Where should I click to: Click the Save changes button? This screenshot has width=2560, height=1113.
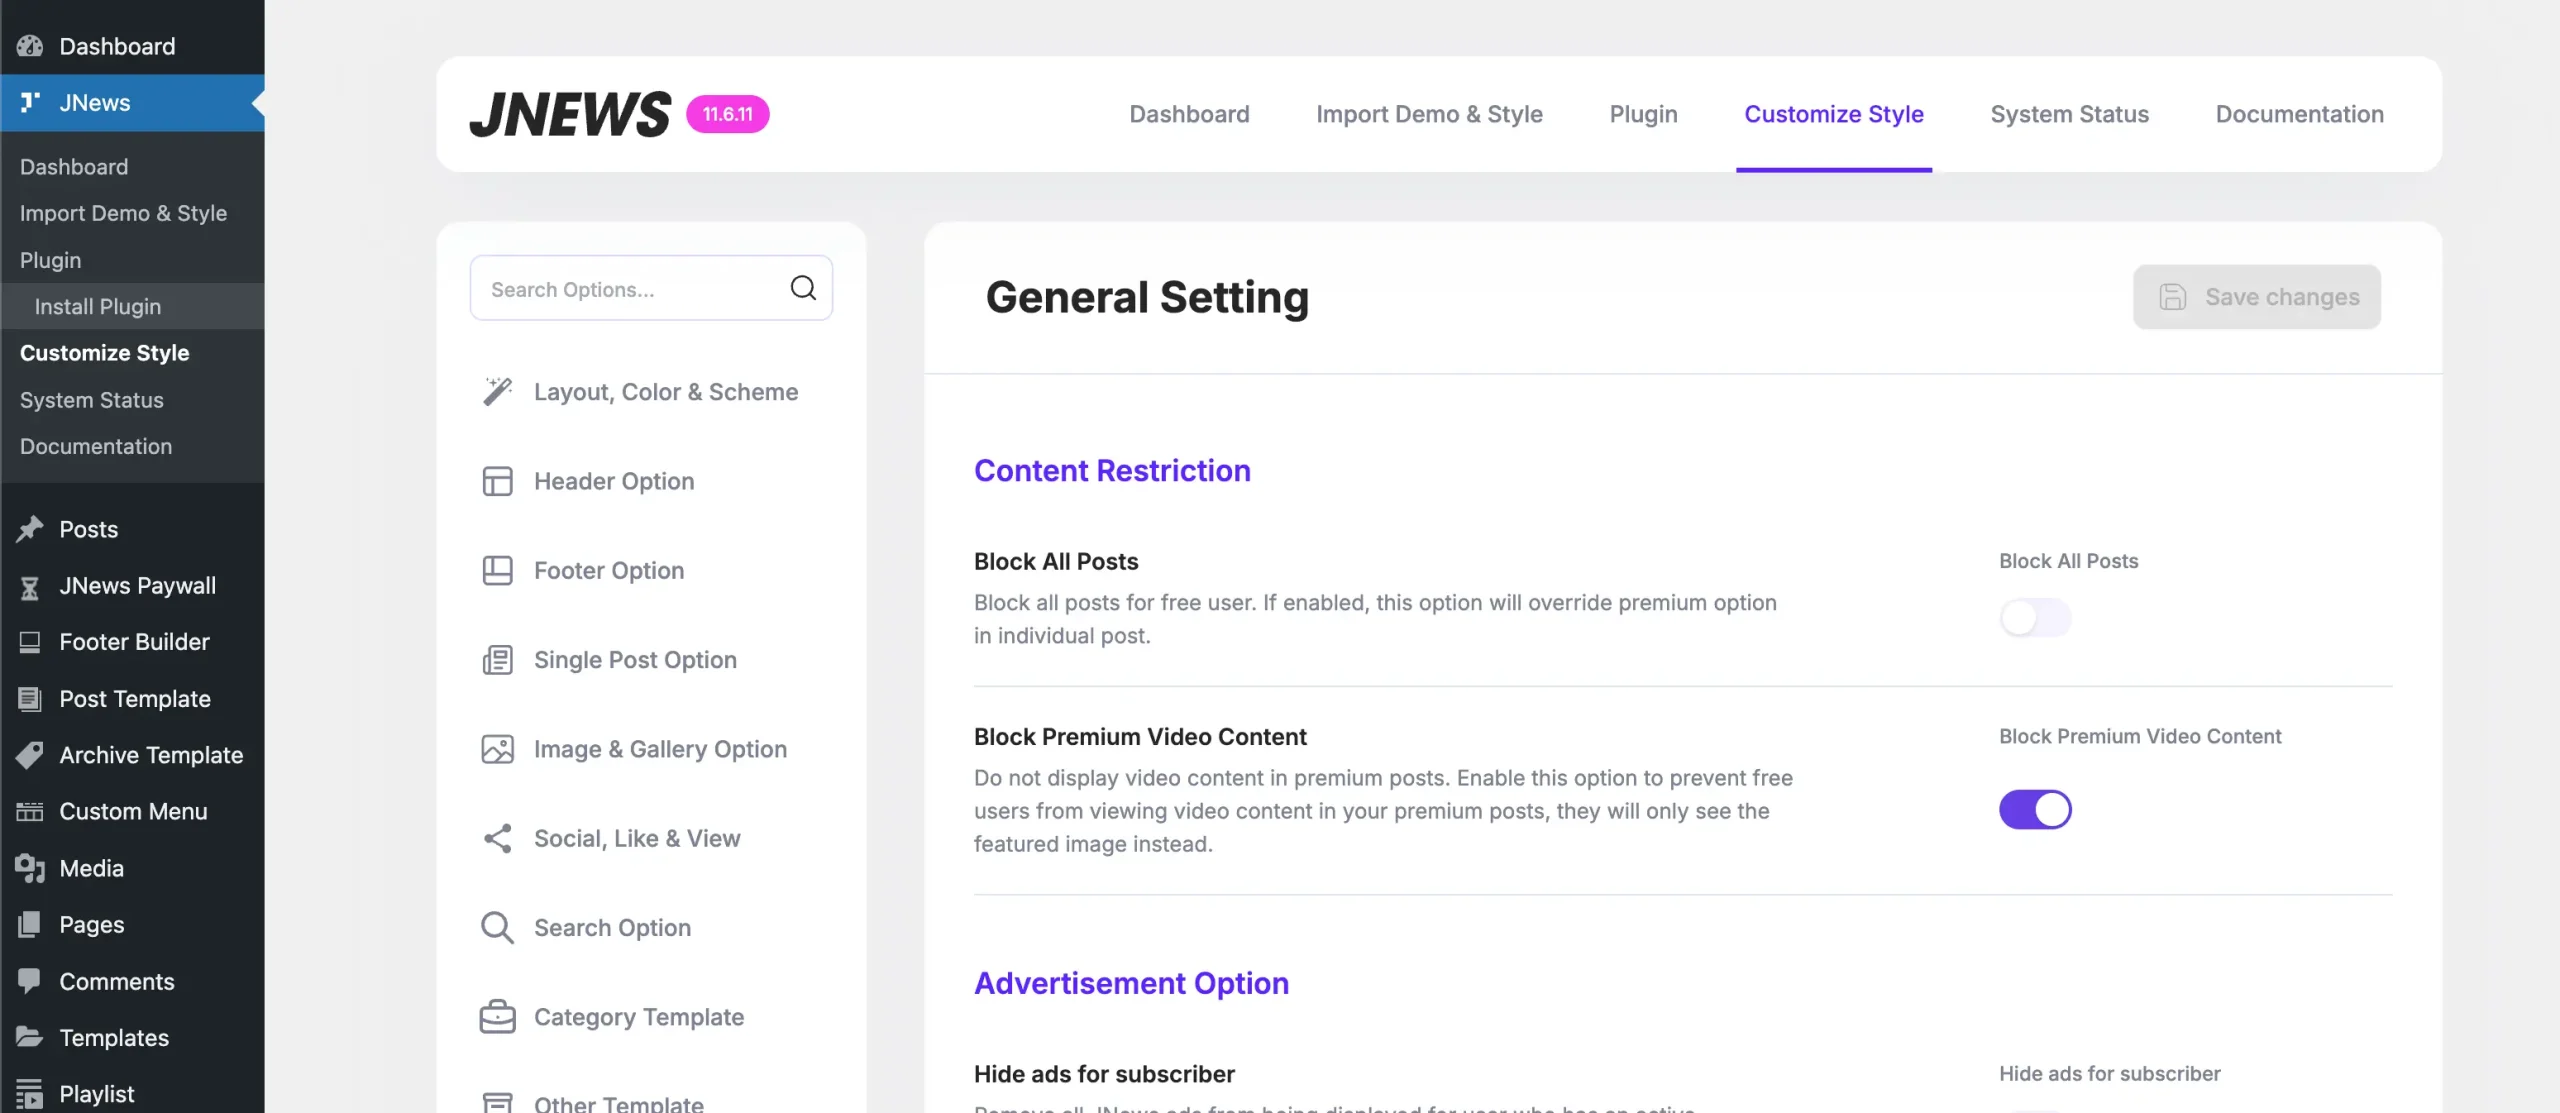coord(2256,297)
